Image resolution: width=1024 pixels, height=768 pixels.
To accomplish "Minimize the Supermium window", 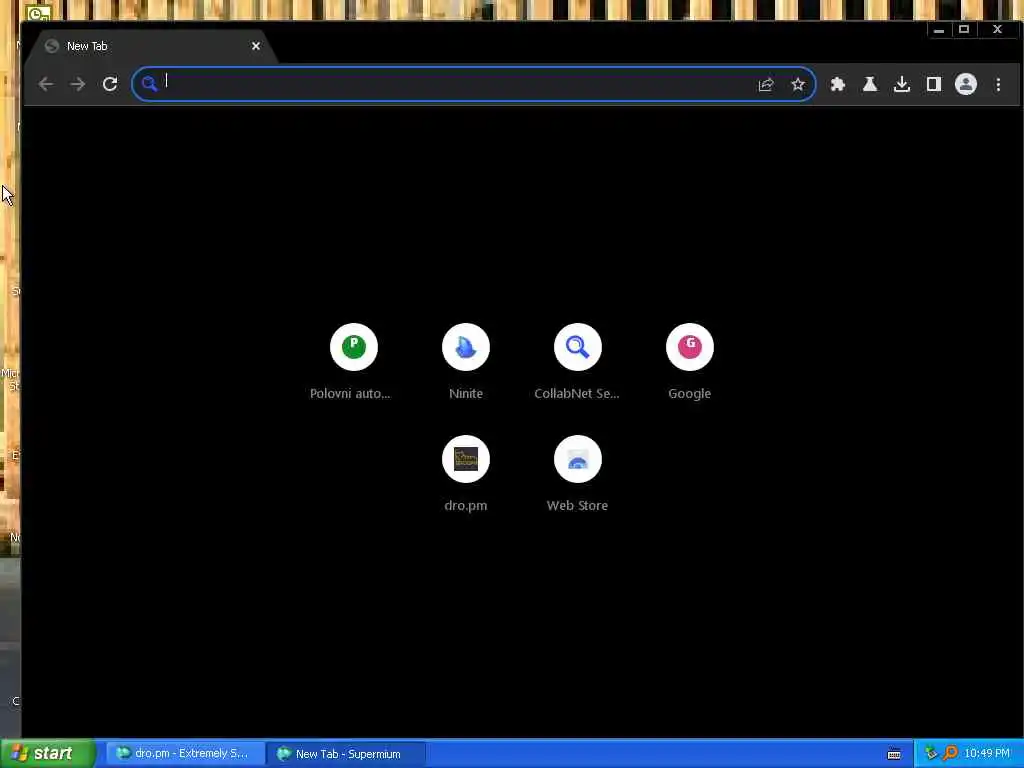I will pyautogui.click(x=938, y=29).
